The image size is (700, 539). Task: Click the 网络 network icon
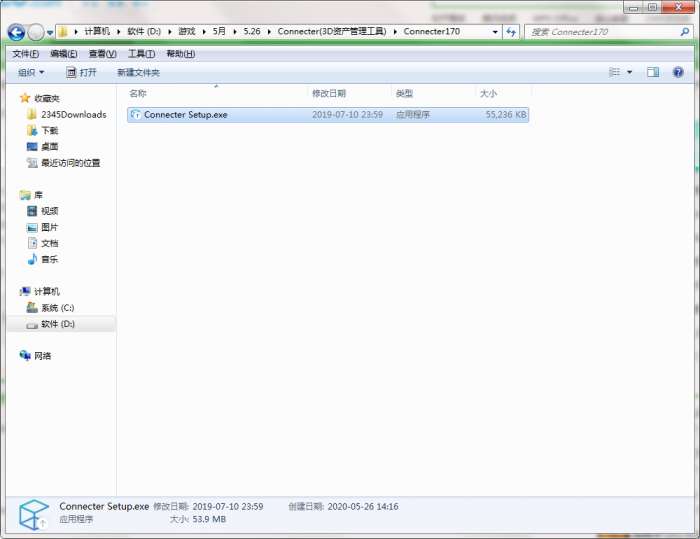coord(25,355)
